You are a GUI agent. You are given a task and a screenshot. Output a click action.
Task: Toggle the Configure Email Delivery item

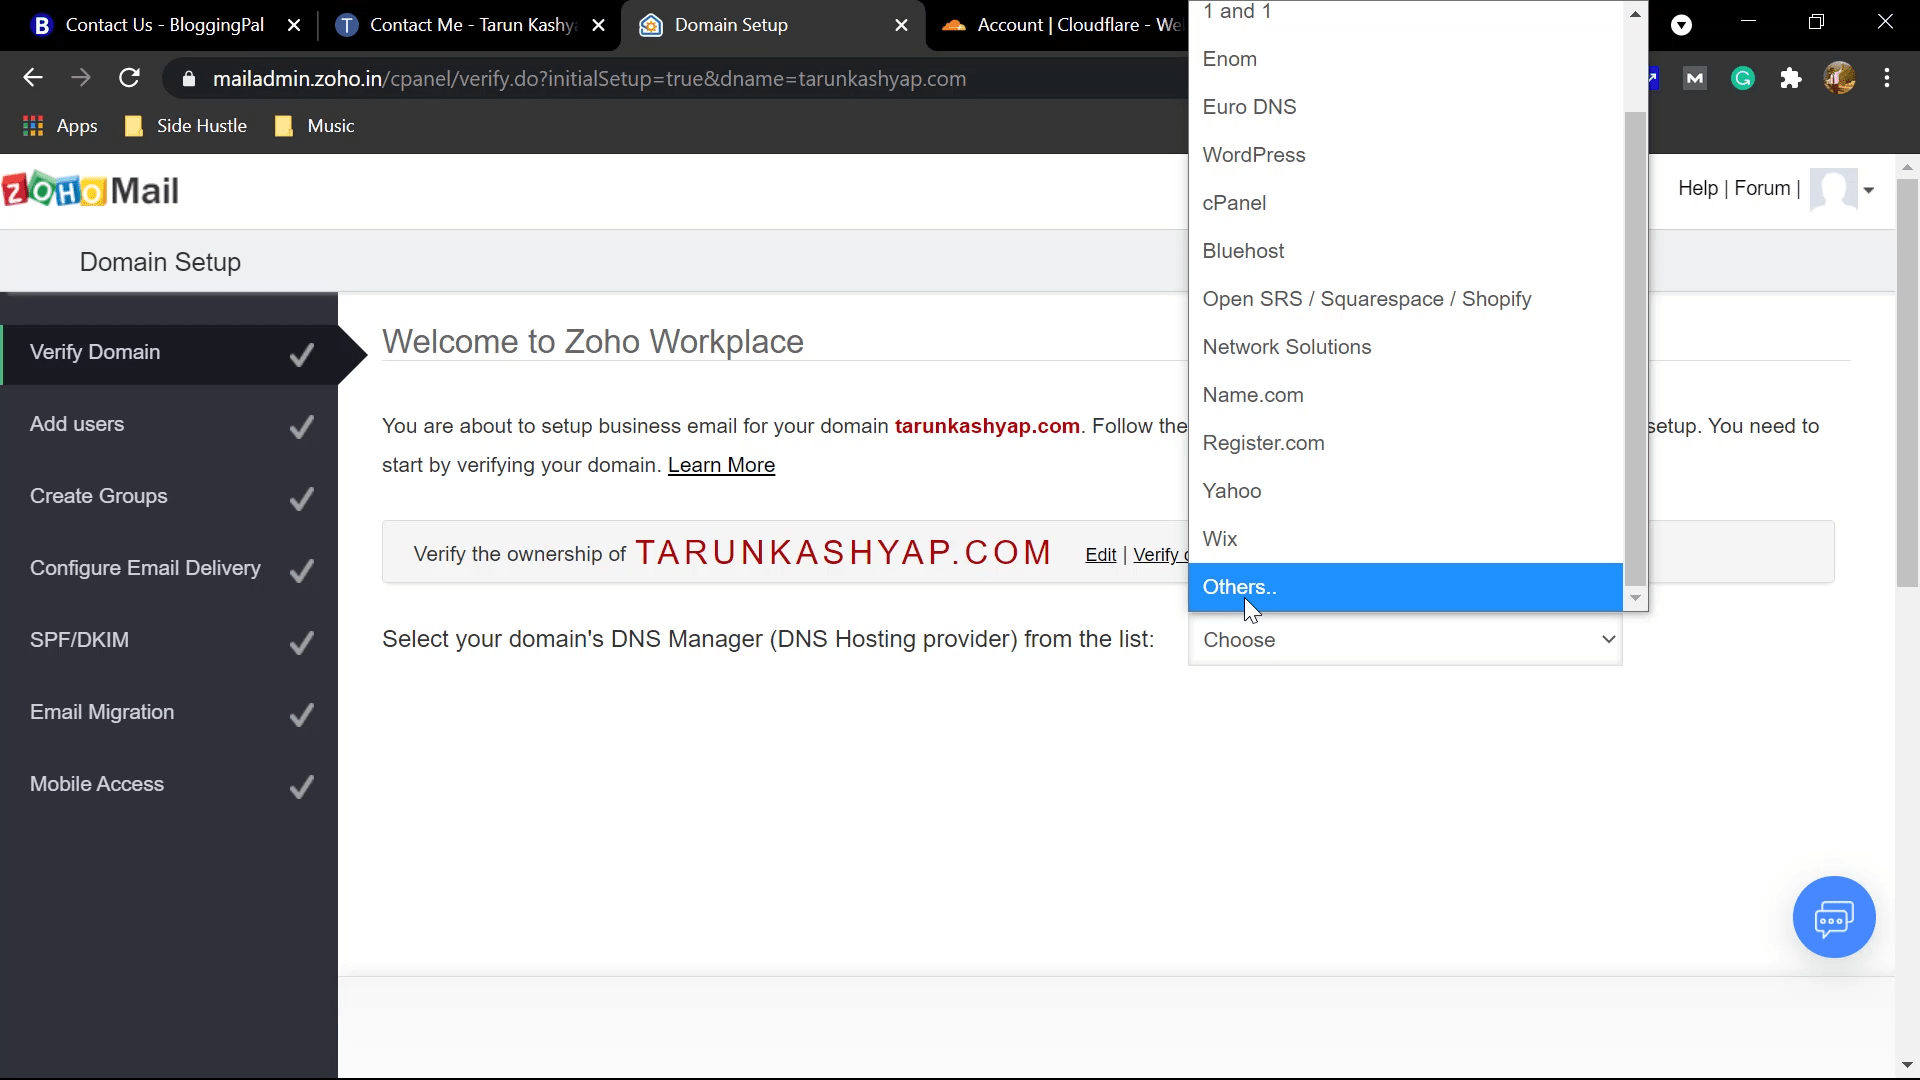(145, 567)
